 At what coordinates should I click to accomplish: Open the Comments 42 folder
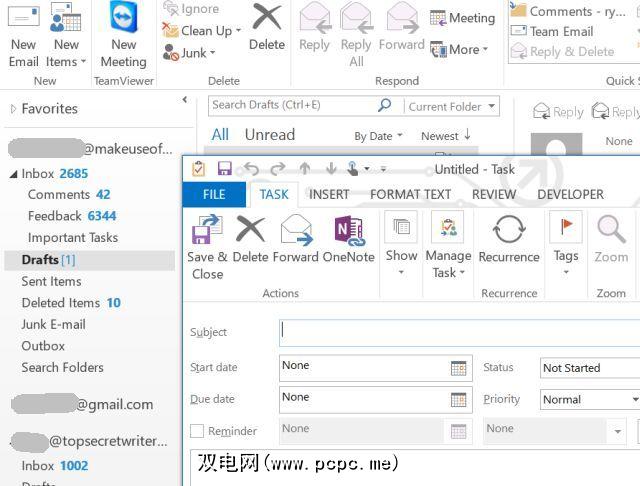pos(69,195)
